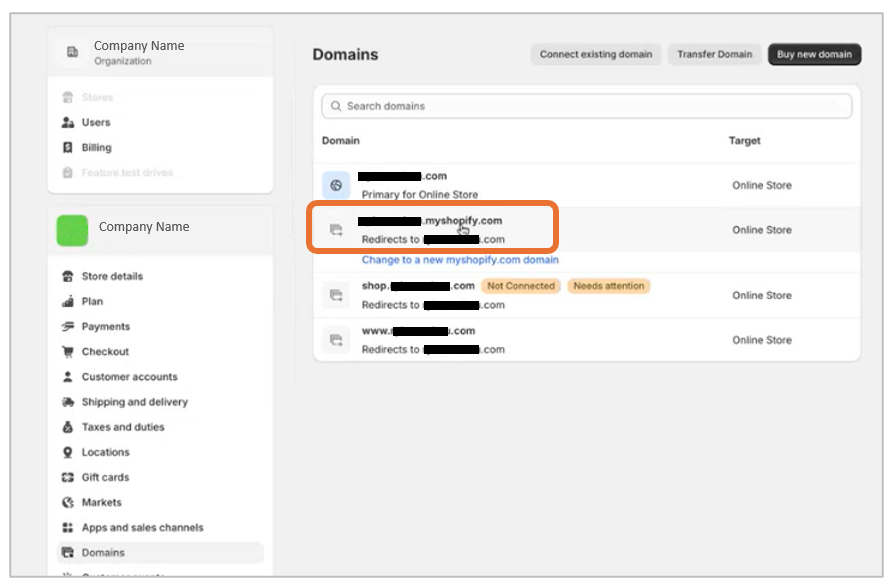
Task: Click the Shipping and delivery truck icon
Action: 68,402
